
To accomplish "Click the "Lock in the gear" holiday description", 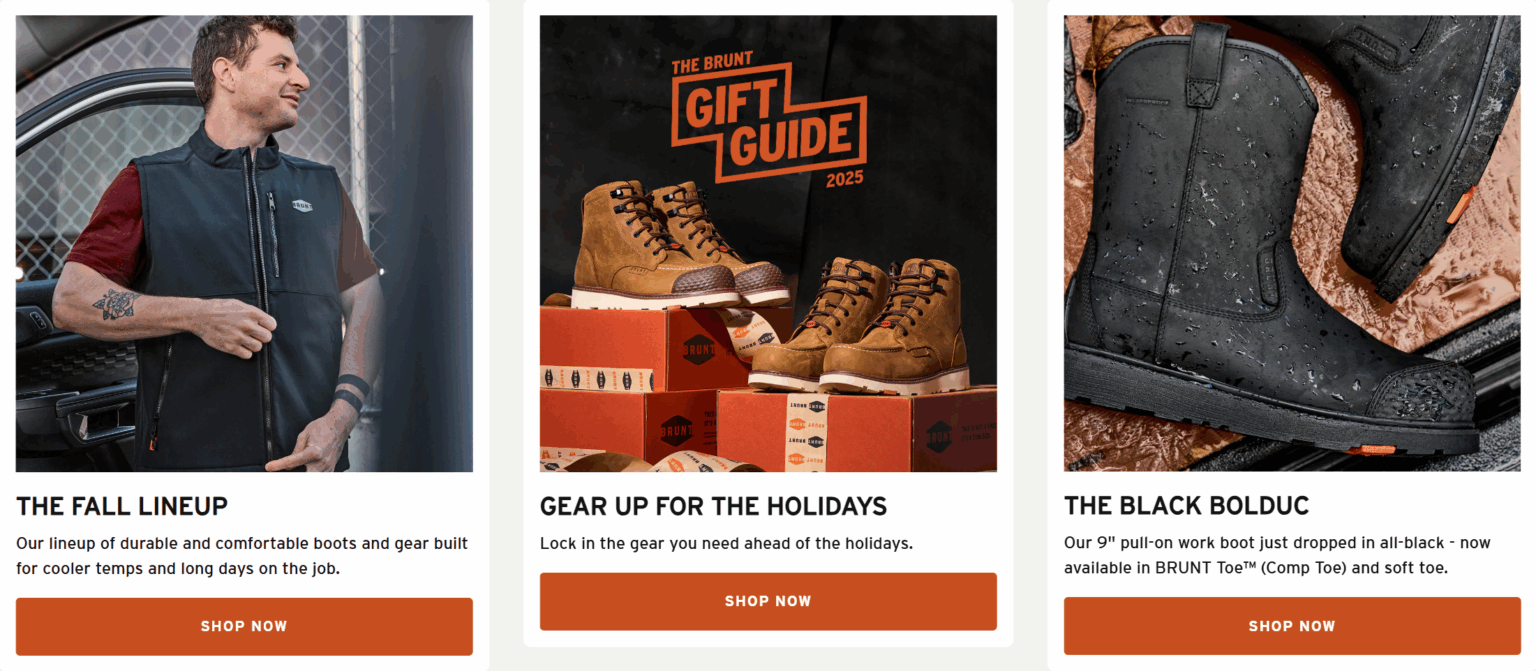I will [726, 544].
